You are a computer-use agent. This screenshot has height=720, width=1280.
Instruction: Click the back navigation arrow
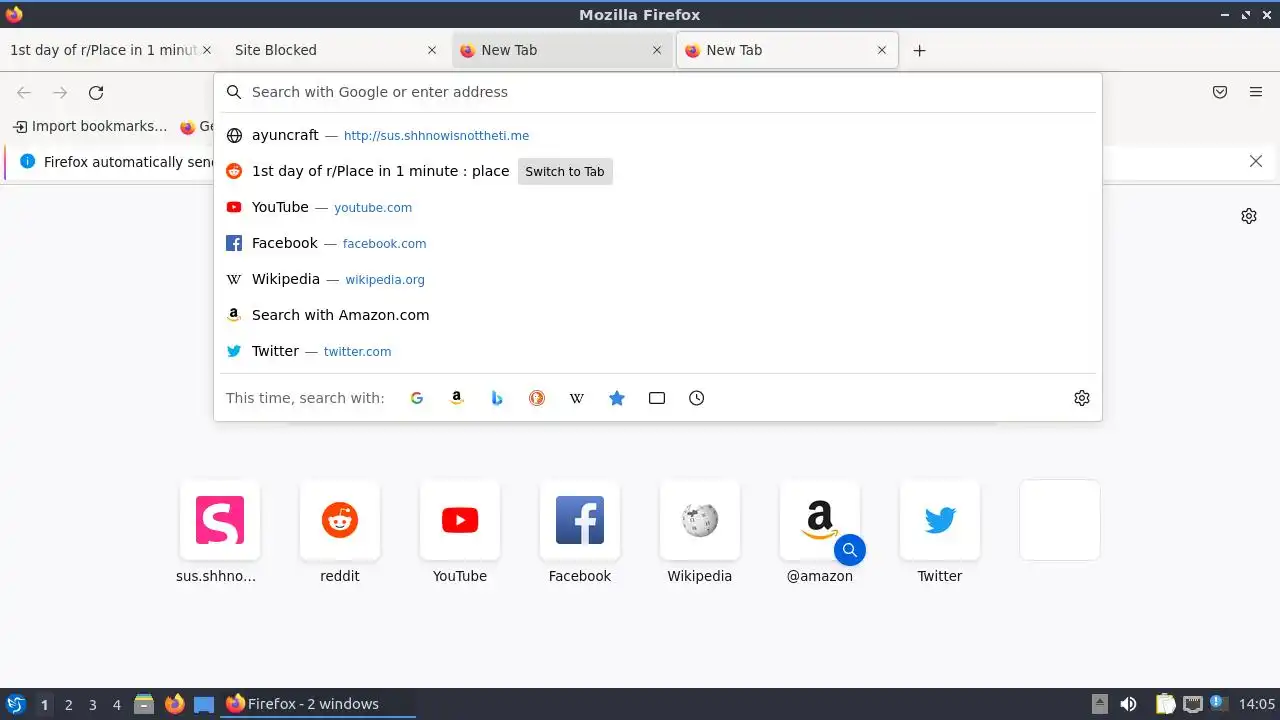(x=24, y=93)
